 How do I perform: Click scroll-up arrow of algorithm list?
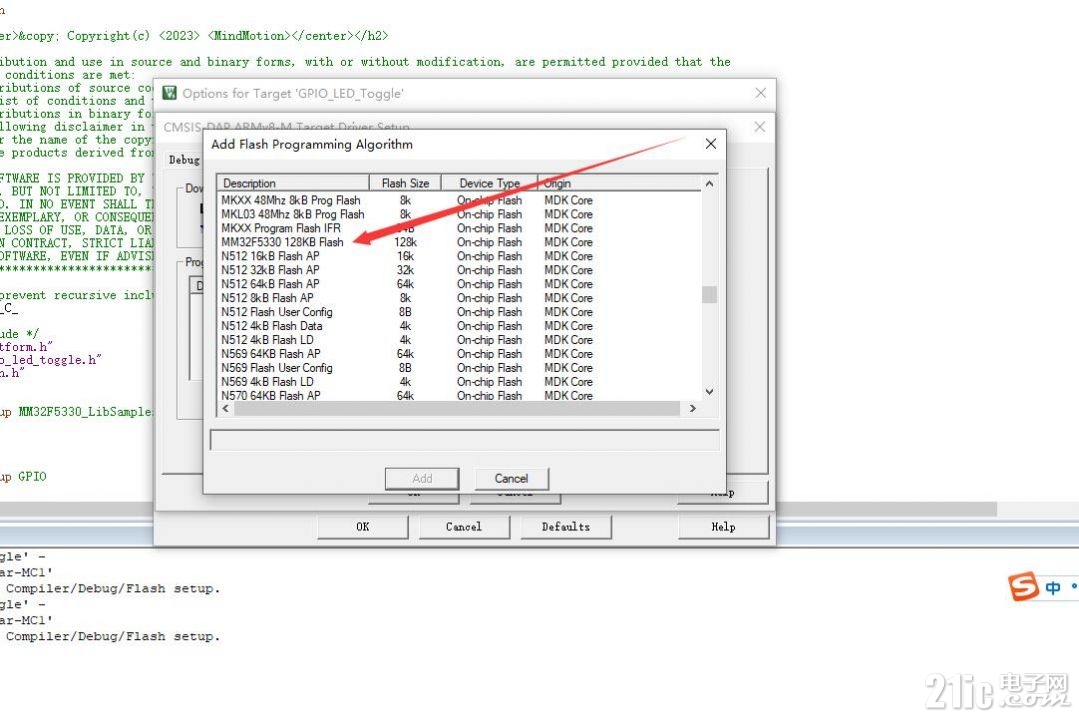pos(709,184)
